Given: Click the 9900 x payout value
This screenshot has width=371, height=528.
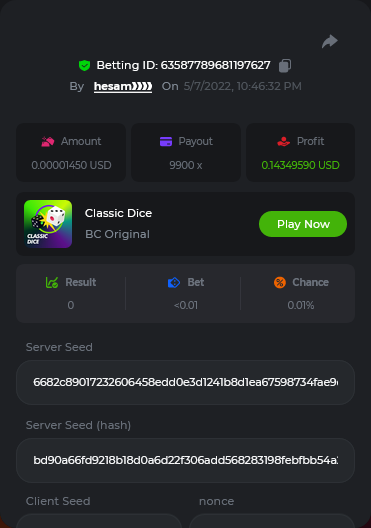Looking at the screenshot, I should 186,165.
